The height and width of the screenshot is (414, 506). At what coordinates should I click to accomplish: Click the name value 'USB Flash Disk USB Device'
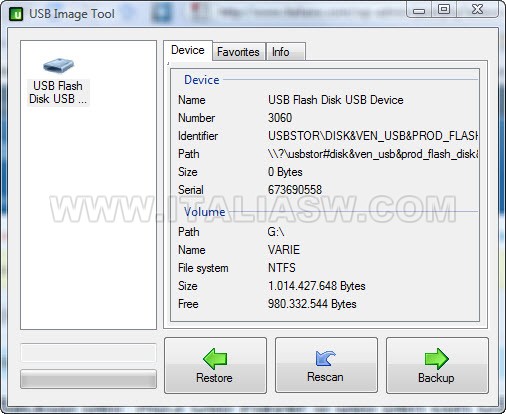[x=336, y=100]
